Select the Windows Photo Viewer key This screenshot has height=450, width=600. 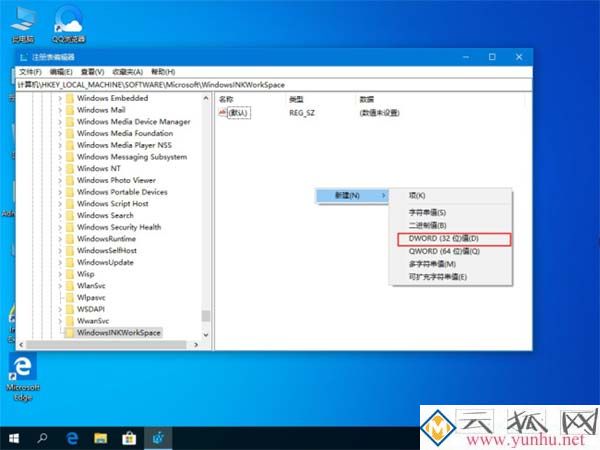tap(116, 180)
